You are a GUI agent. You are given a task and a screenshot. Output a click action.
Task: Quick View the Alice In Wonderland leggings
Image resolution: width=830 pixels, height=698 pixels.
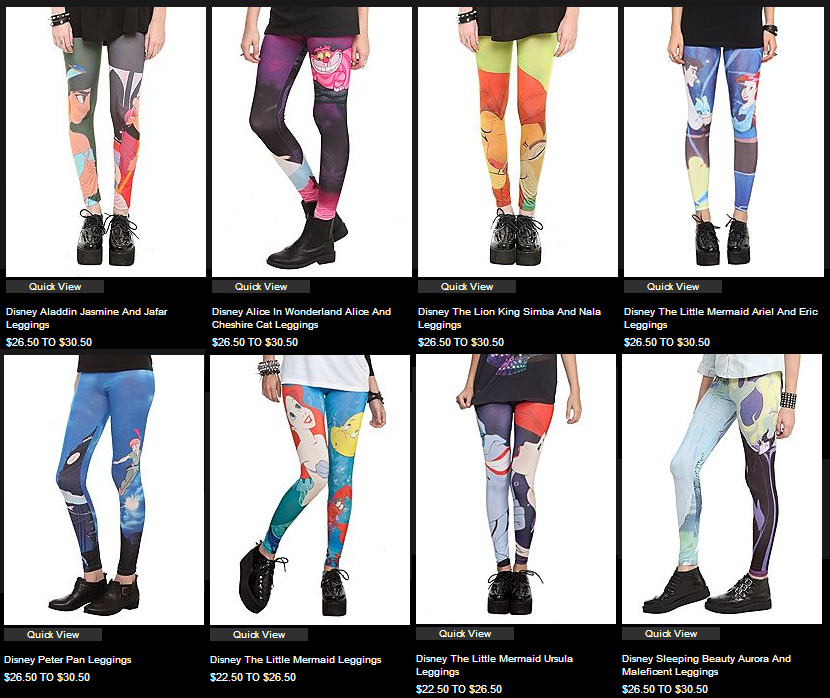(x=260, y=287)
